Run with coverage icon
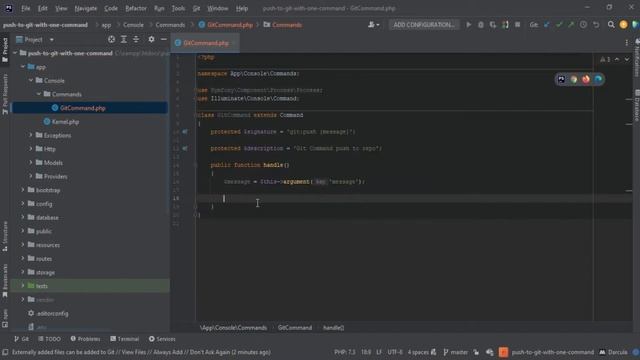Image resolution: width=640 pixels, height=360 pixels. click(493, 25)
